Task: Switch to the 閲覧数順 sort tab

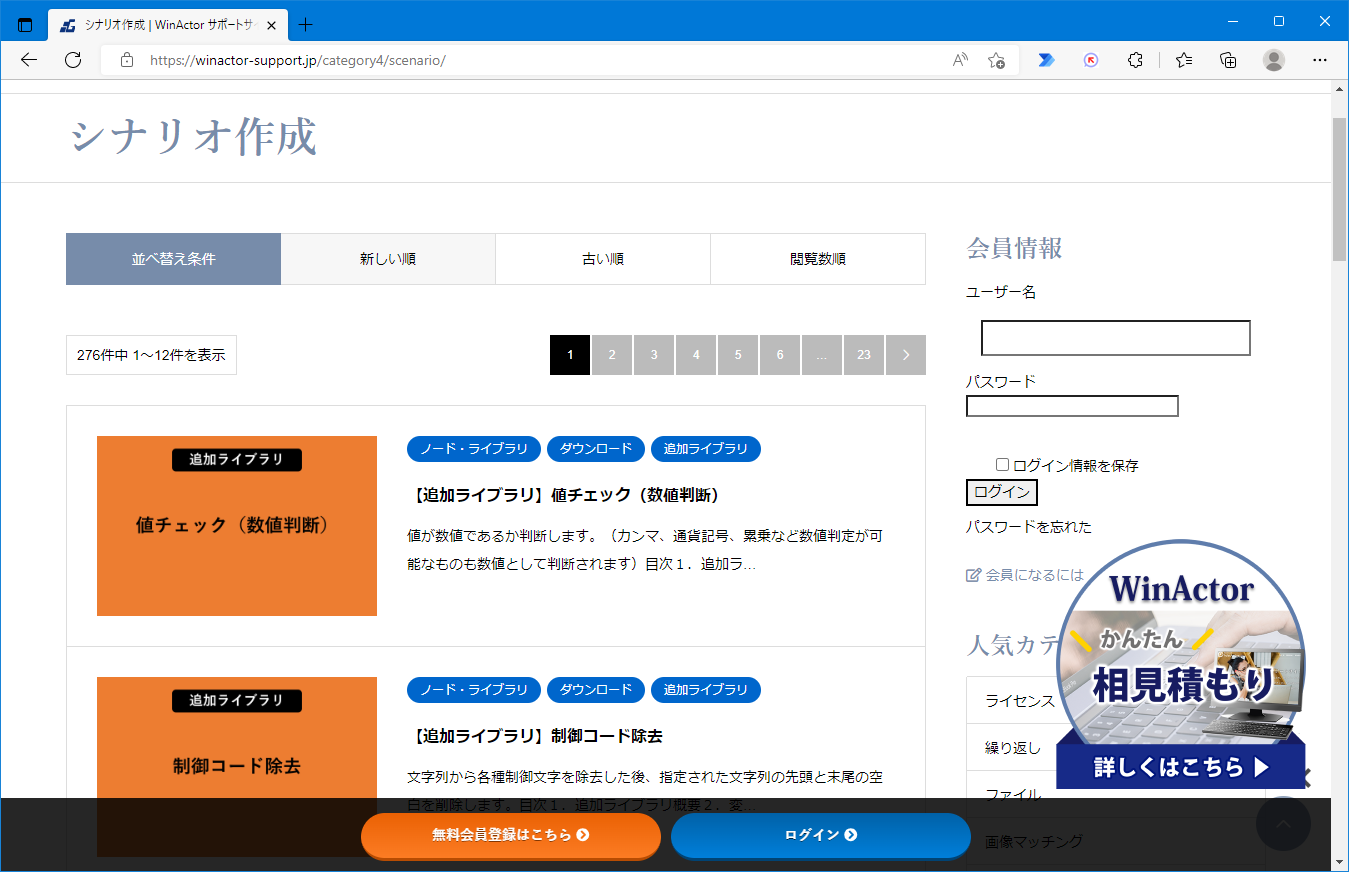Action: click(x=817, y=258)
